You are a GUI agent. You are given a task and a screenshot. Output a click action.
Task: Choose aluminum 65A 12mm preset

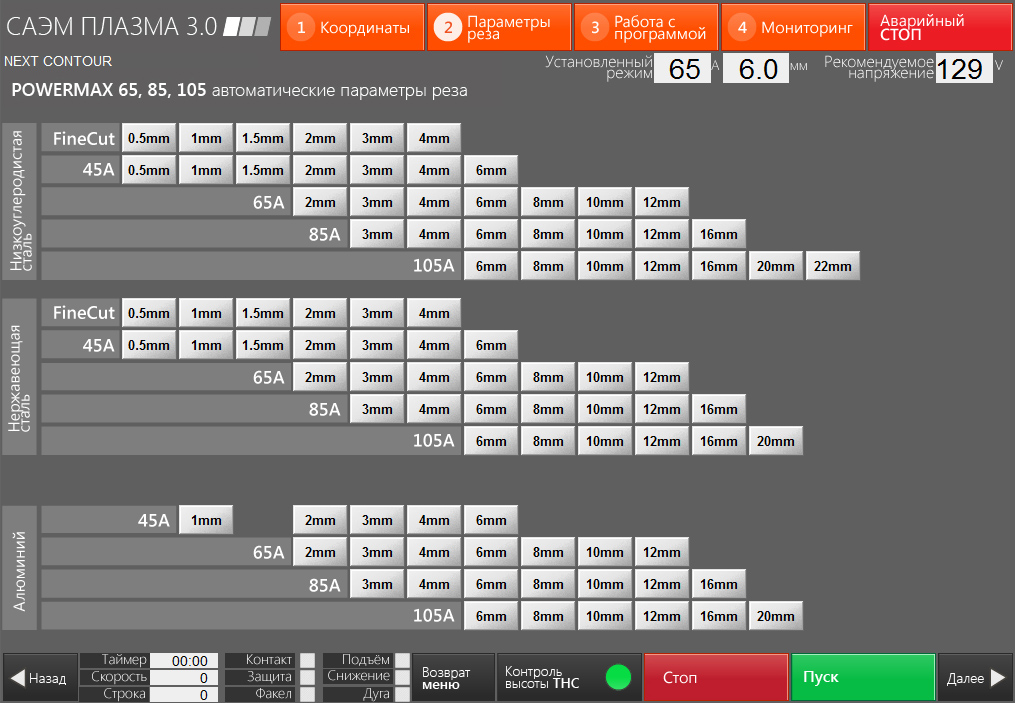click(x=662, y=552)
